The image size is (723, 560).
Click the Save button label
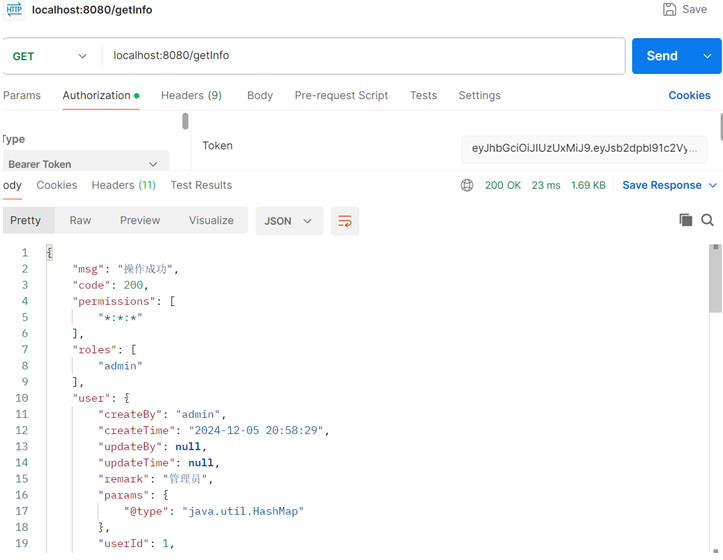pyautogui.click(x=694, y=9)
